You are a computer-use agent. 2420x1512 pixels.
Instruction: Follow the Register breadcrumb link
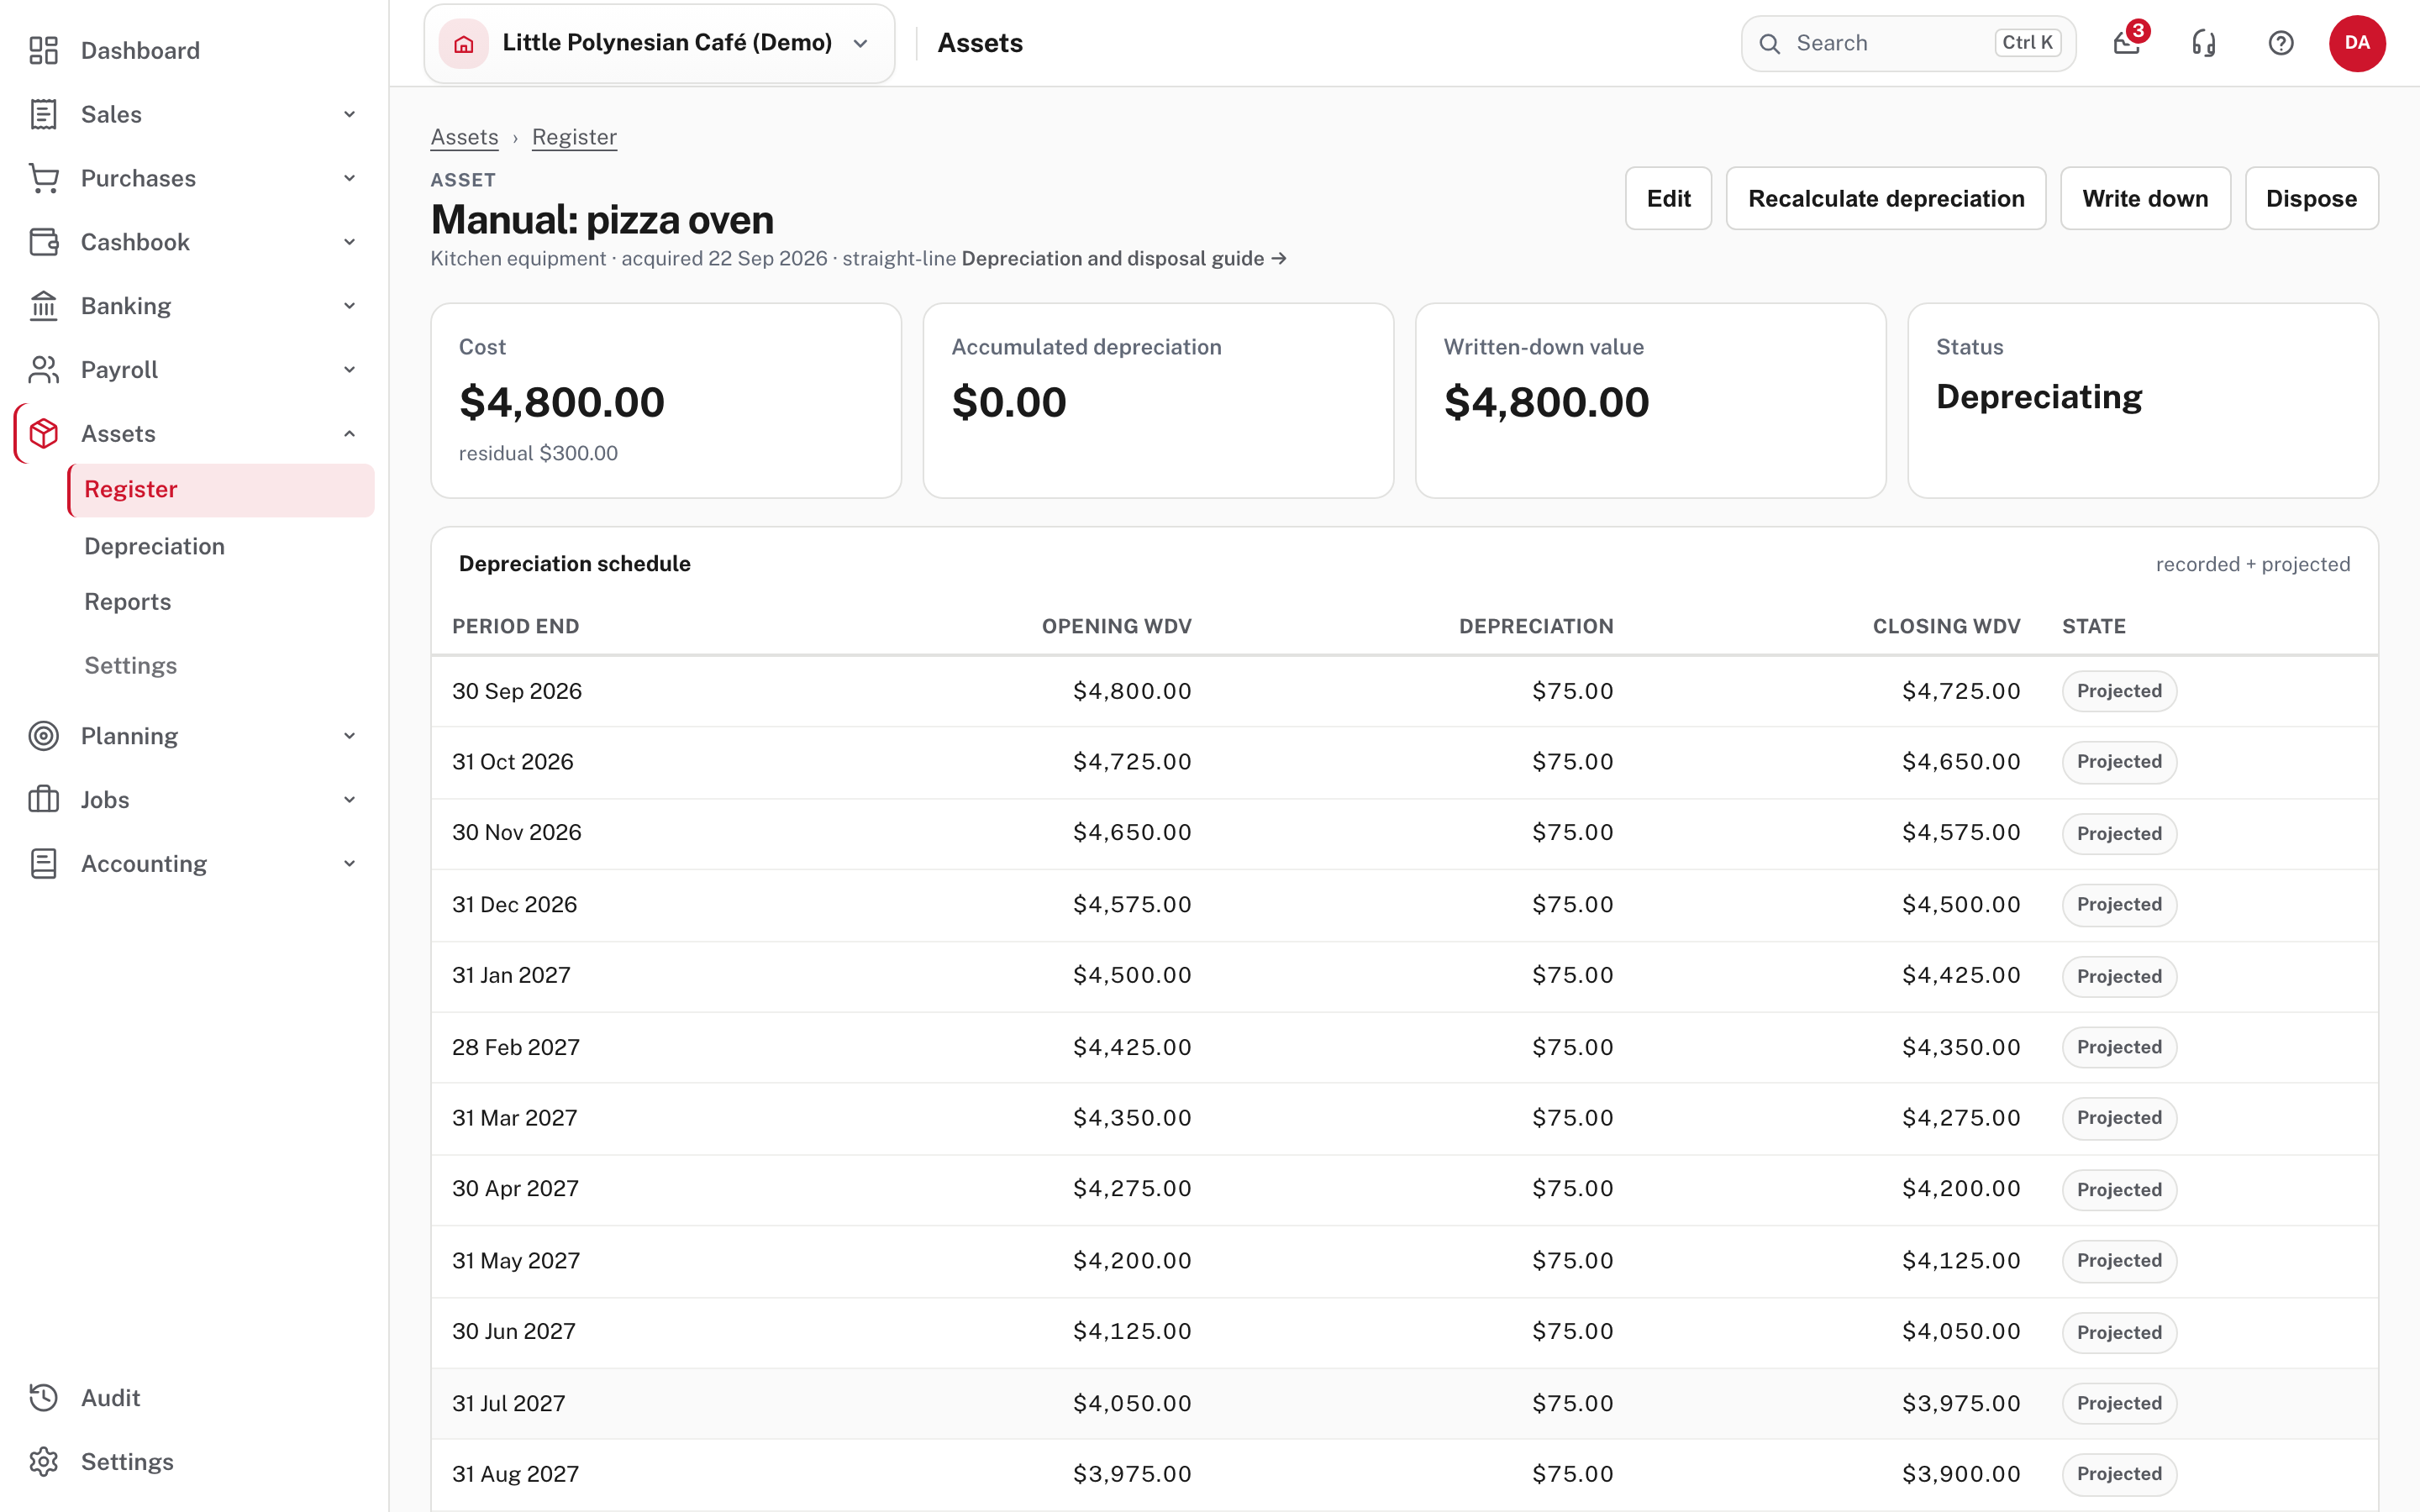click(574, 137)
